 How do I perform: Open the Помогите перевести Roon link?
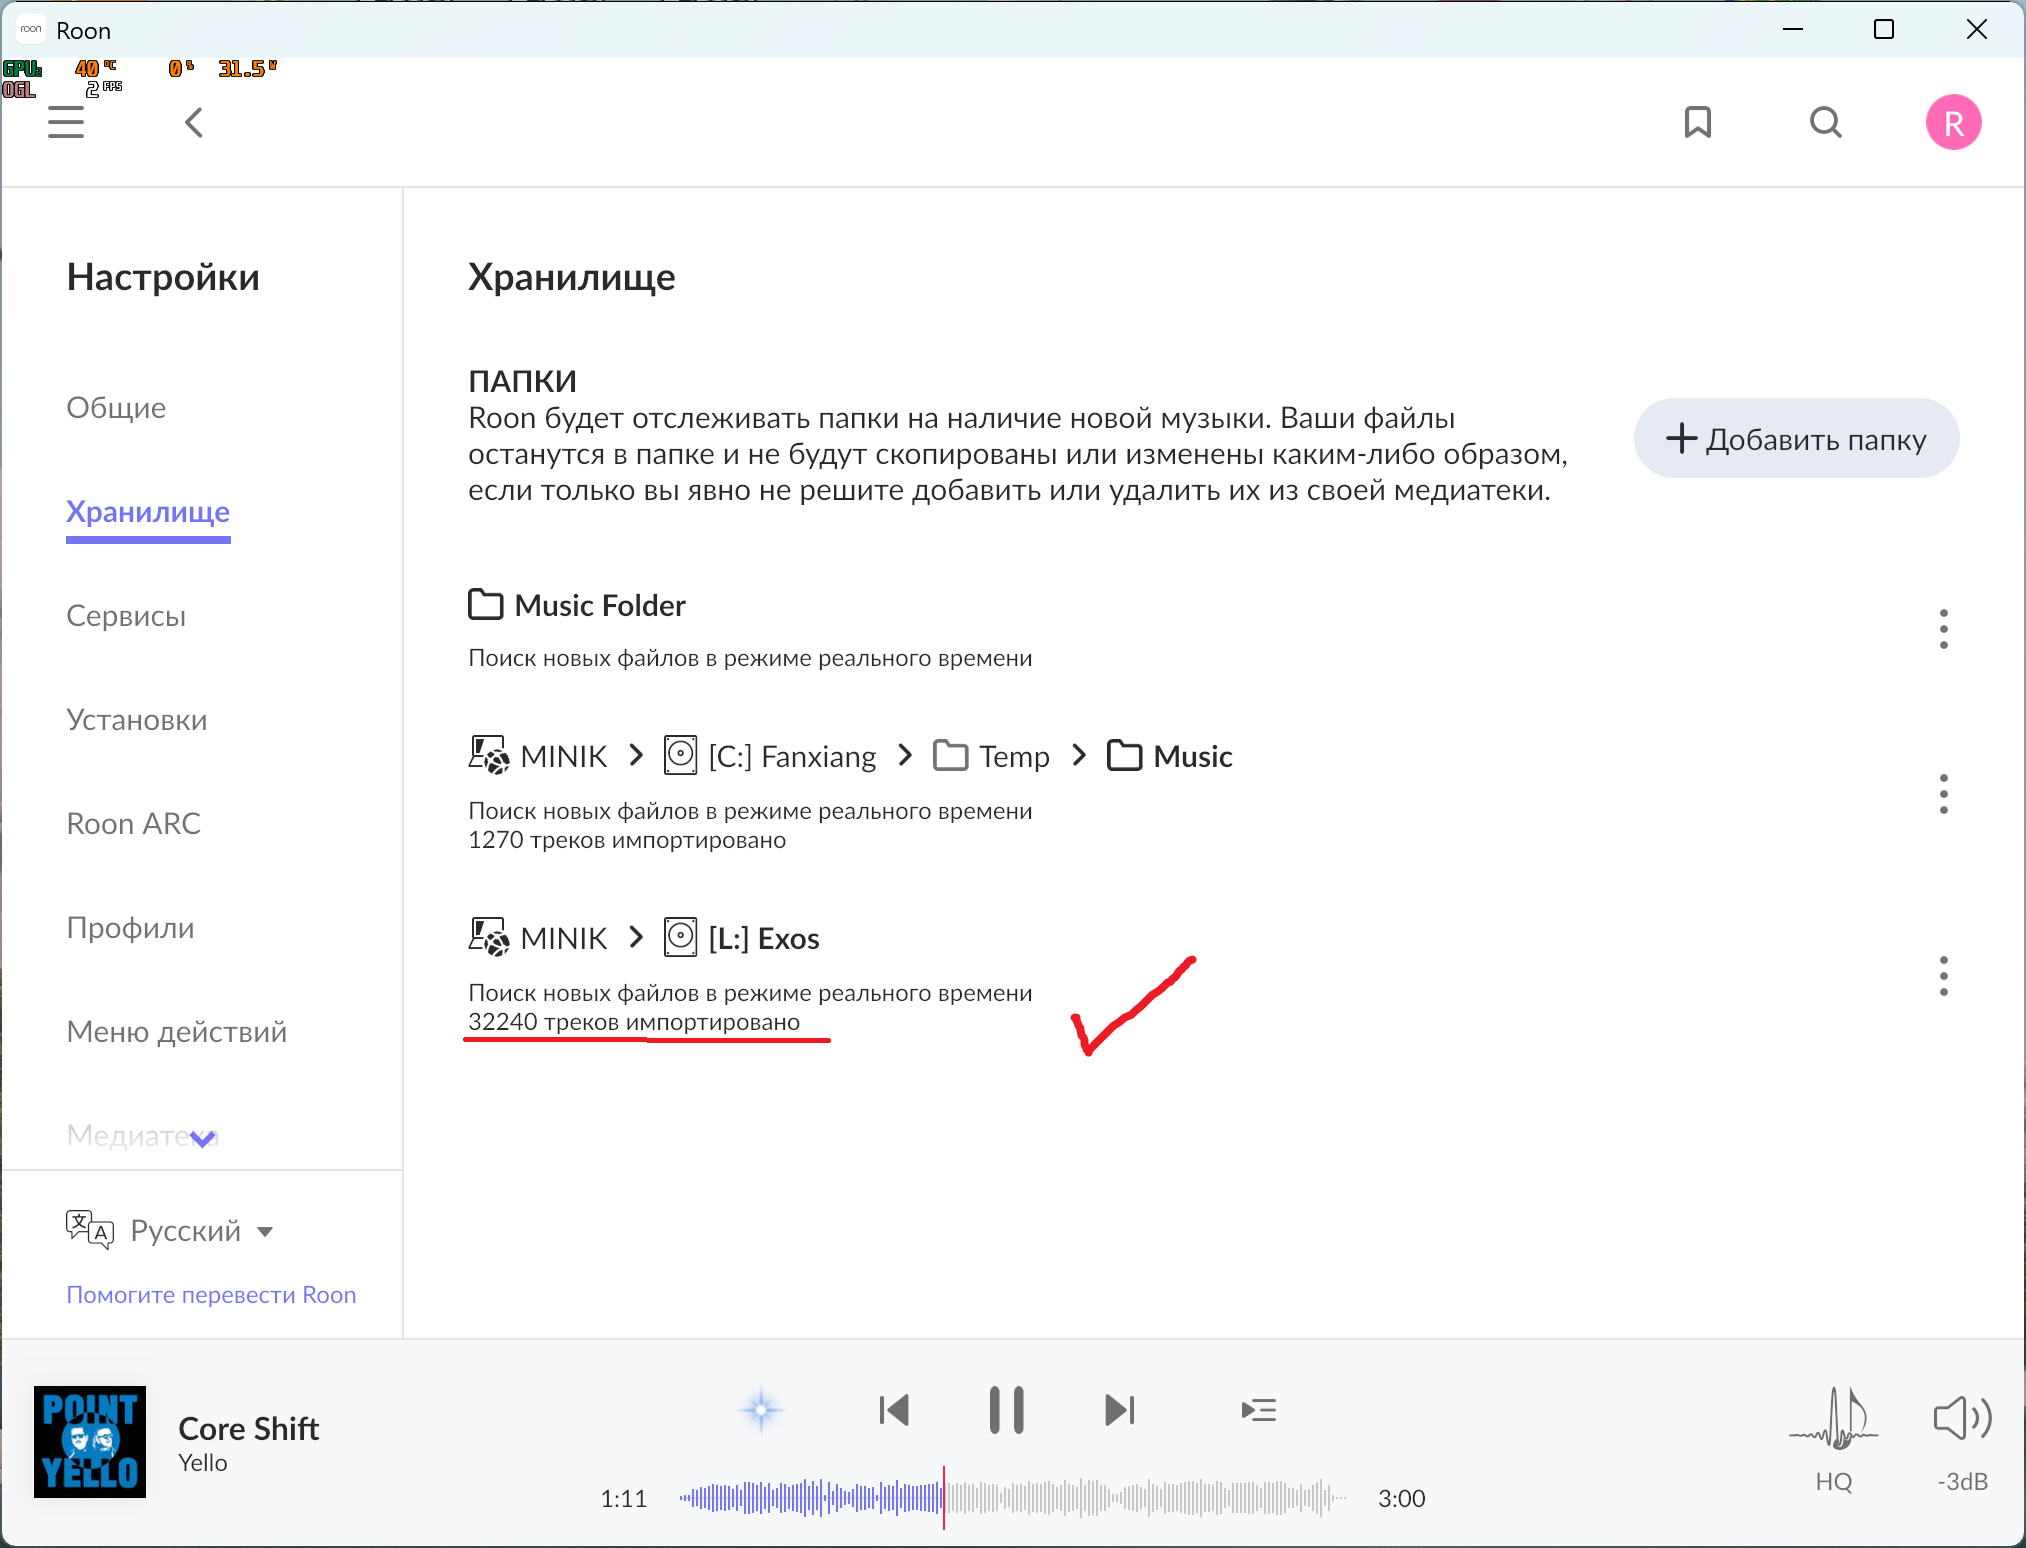[211, 1295]
